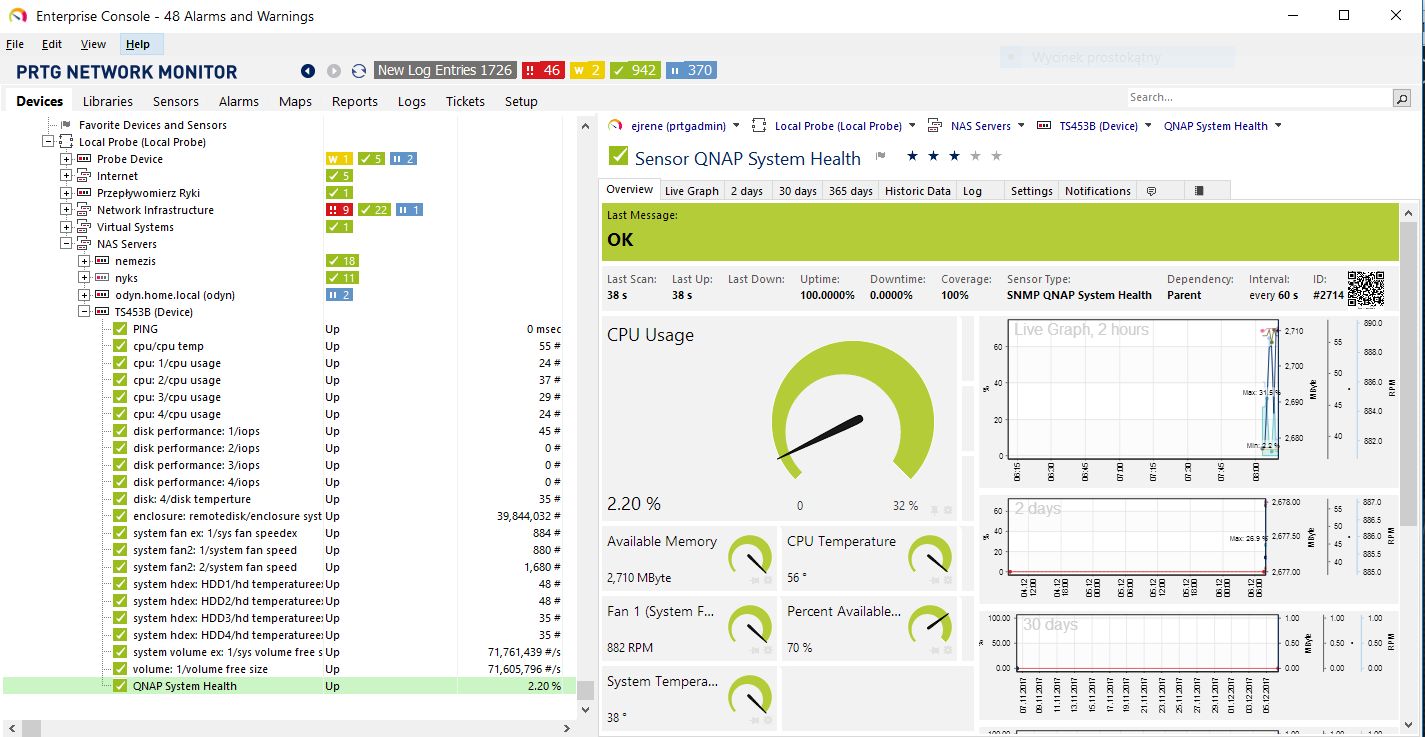Toggle the pin on Percent Available gauge

[934, 650]
